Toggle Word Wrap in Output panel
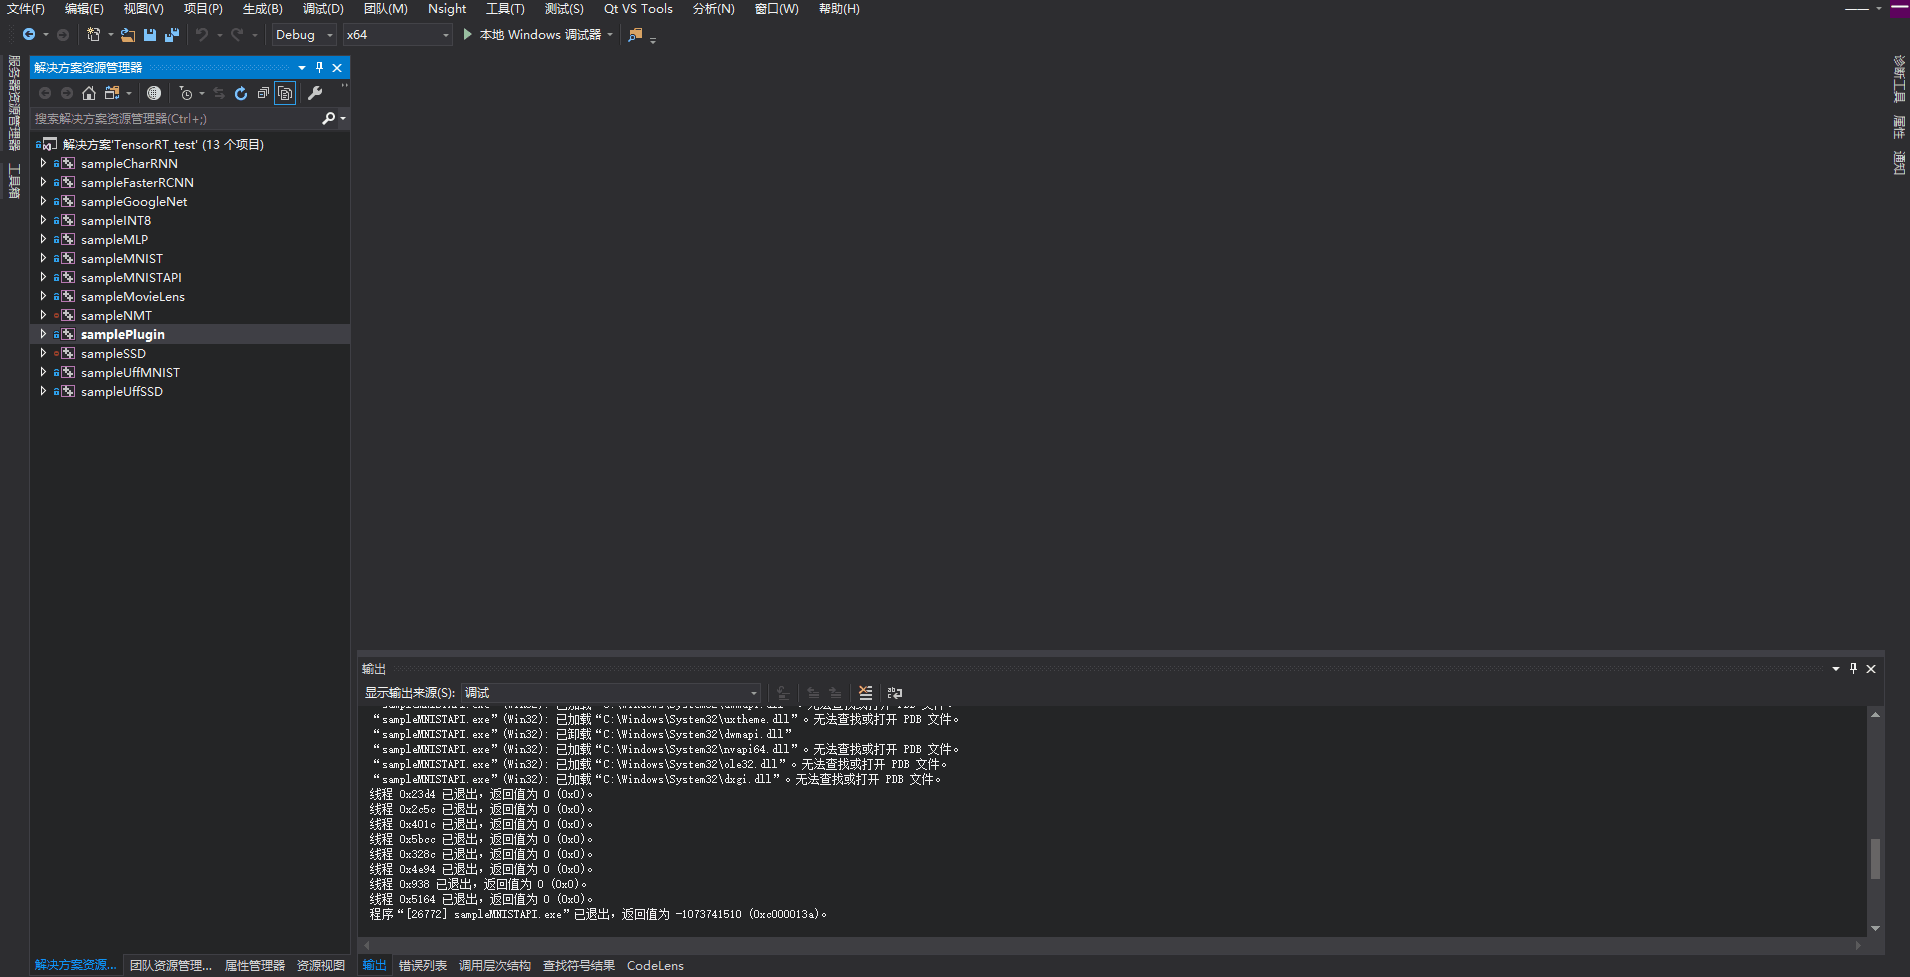The height and width of the screenshot is (977, 1910). (x=895, y=692)
